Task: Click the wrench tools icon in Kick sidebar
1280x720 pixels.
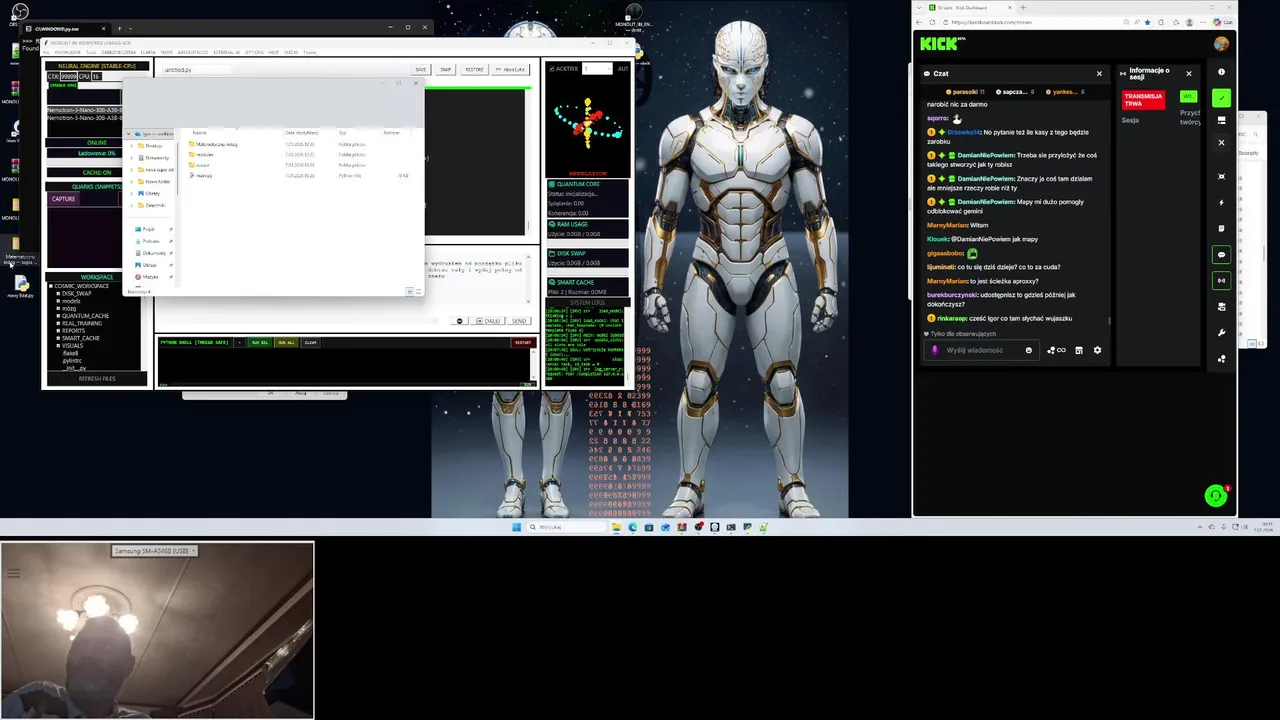Action: click(1221, 332)
